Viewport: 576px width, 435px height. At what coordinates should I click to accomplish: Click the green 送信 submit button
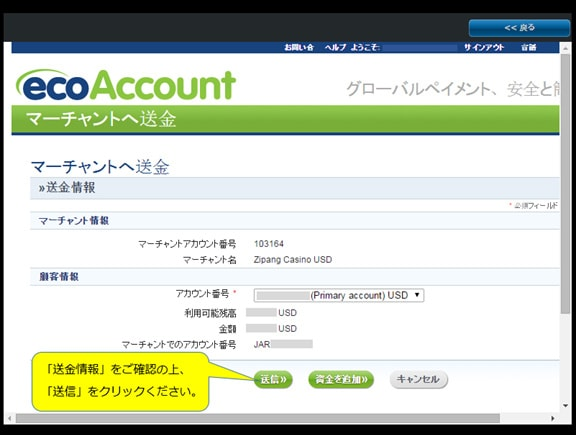click(273, 380)
